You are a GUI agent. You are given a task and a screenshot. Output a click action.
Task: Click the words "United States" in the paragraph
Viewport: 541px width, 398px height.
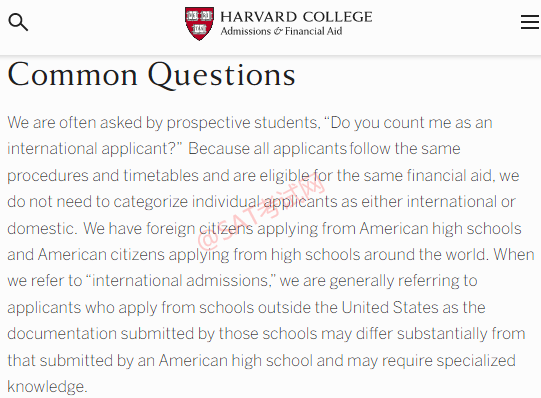point(390,307)
